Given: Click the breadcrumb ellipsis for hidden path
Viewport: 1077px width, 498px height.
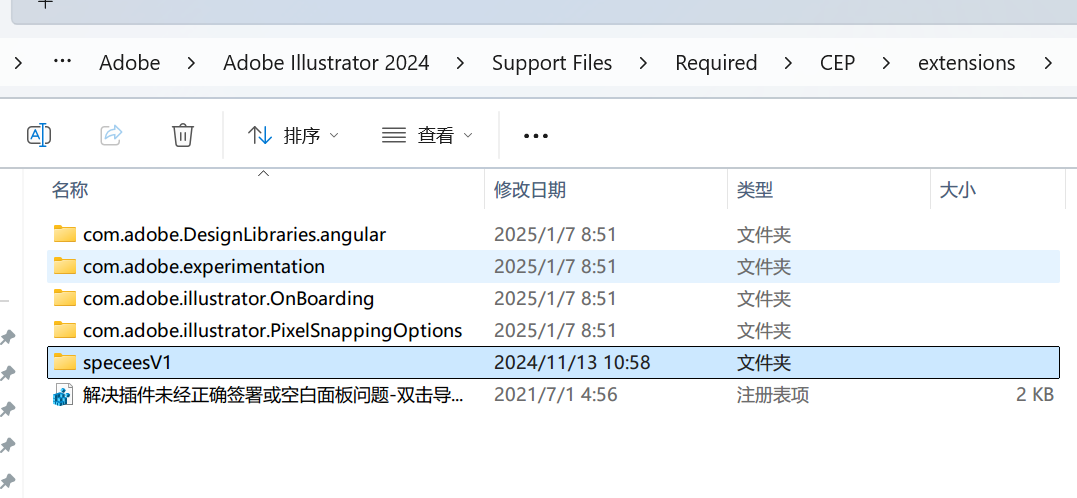Looking at the screenshot, I should tap(63, 62).
